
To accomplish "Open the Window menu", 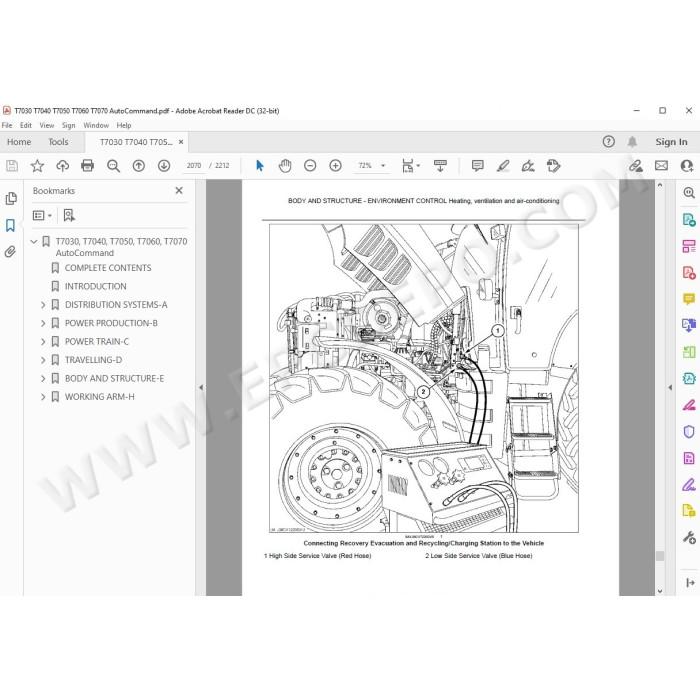I will [x=96, y=125].
